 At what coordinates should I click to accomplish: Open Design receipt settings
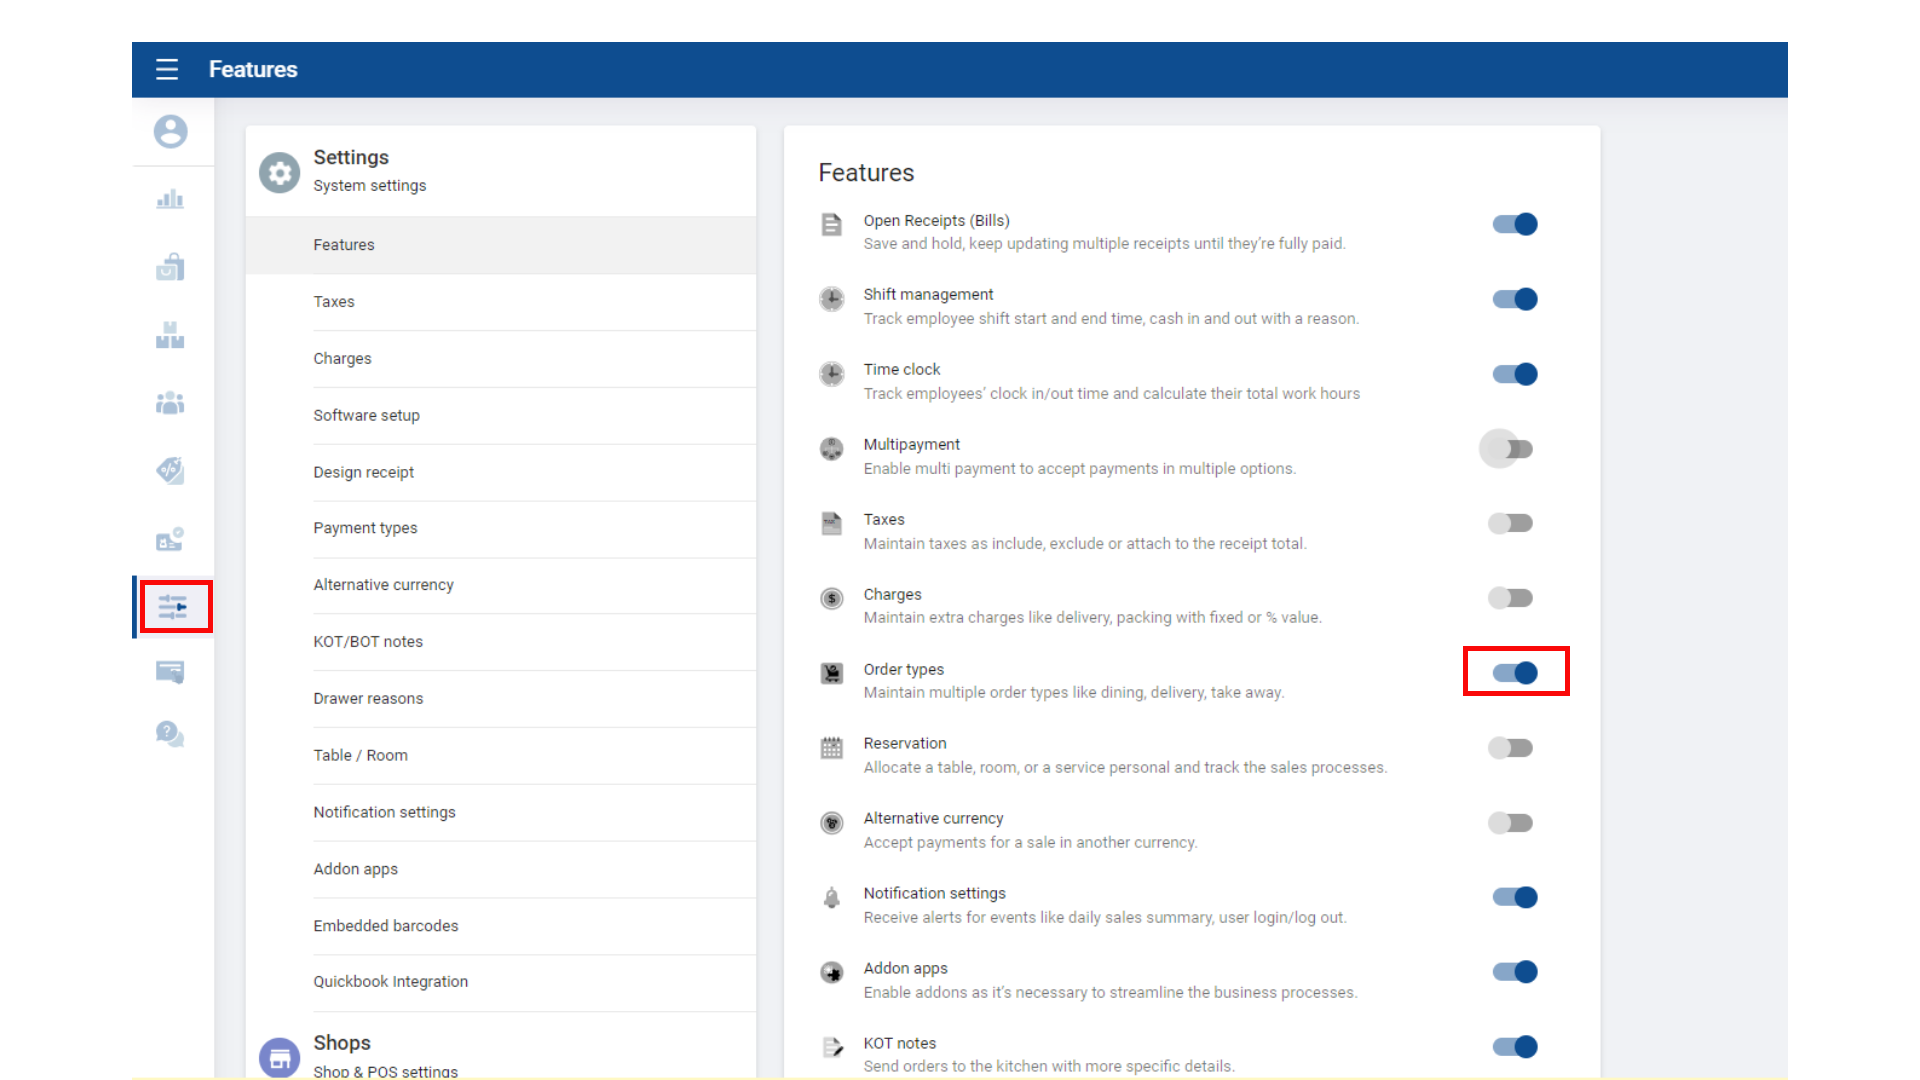[501, 472]
